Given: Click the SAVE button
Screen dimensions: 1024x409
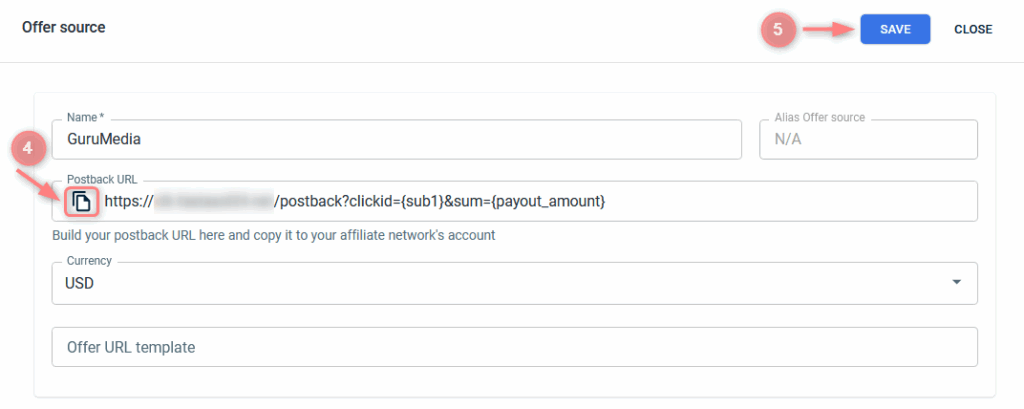Looking at the screenshot, I should (x=895, y=29).
